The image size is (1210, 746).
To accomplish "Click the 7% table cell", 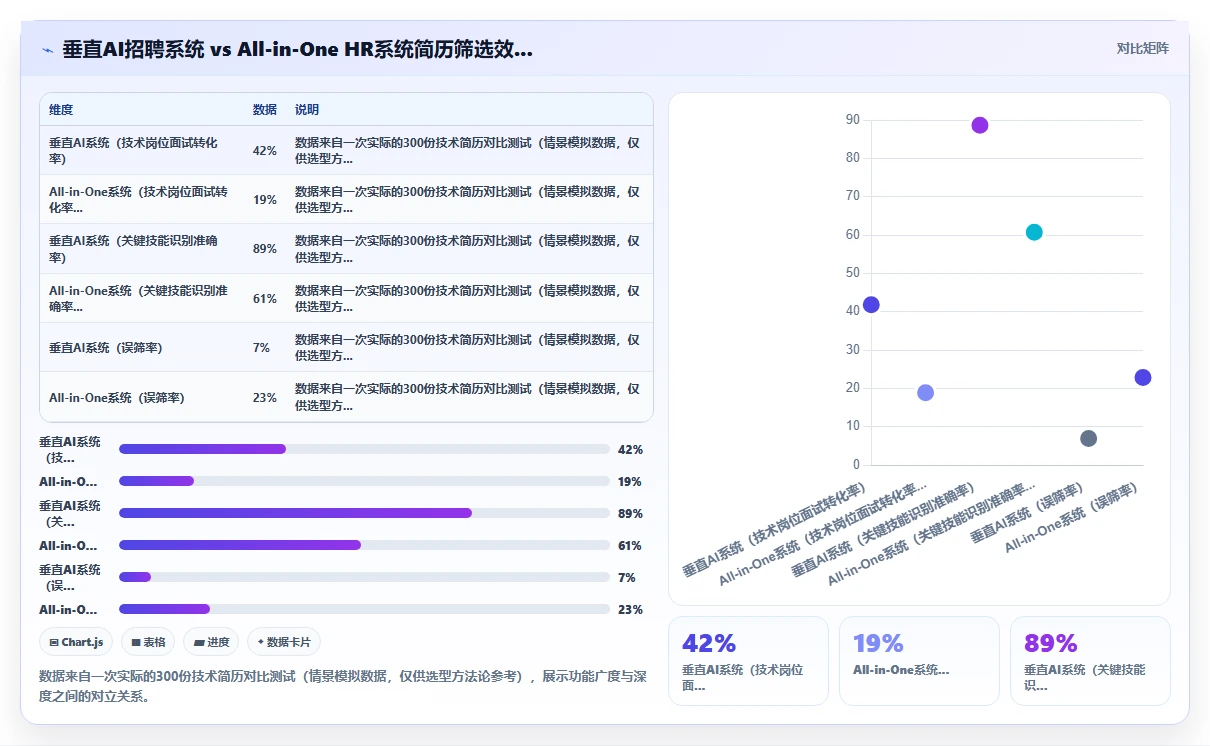I will 262,348.
